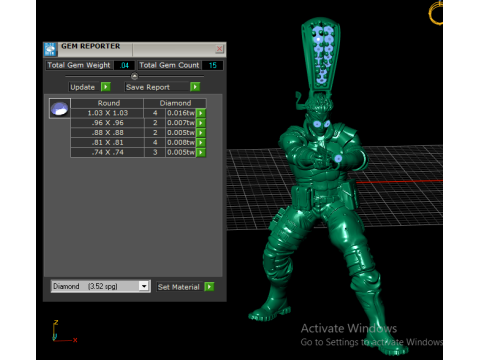The width and height of the screenshot is (480, 360).
Task: Click the green arrow beside Set Material
Action: (x=209, y=287)
